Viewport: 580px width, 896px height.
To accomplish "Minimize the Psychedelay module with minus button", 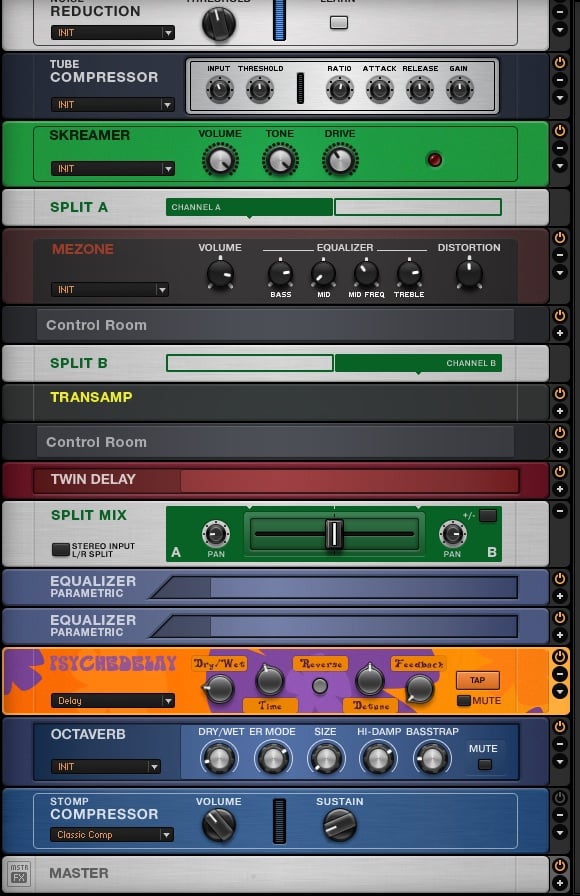I will click(560, 674).
